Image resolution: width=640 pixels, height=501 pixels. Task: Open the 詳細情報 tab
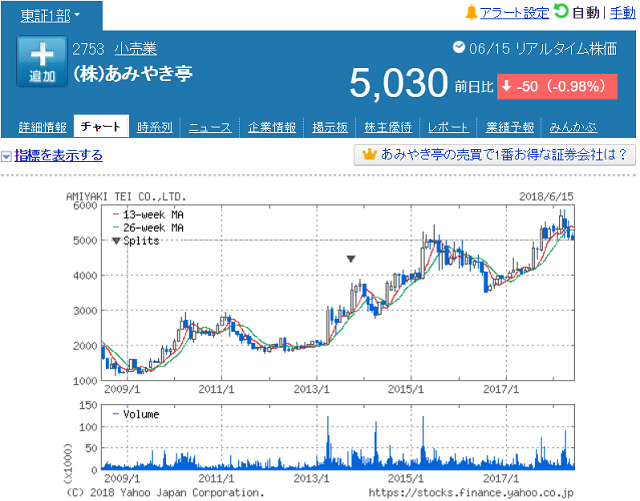42,127
